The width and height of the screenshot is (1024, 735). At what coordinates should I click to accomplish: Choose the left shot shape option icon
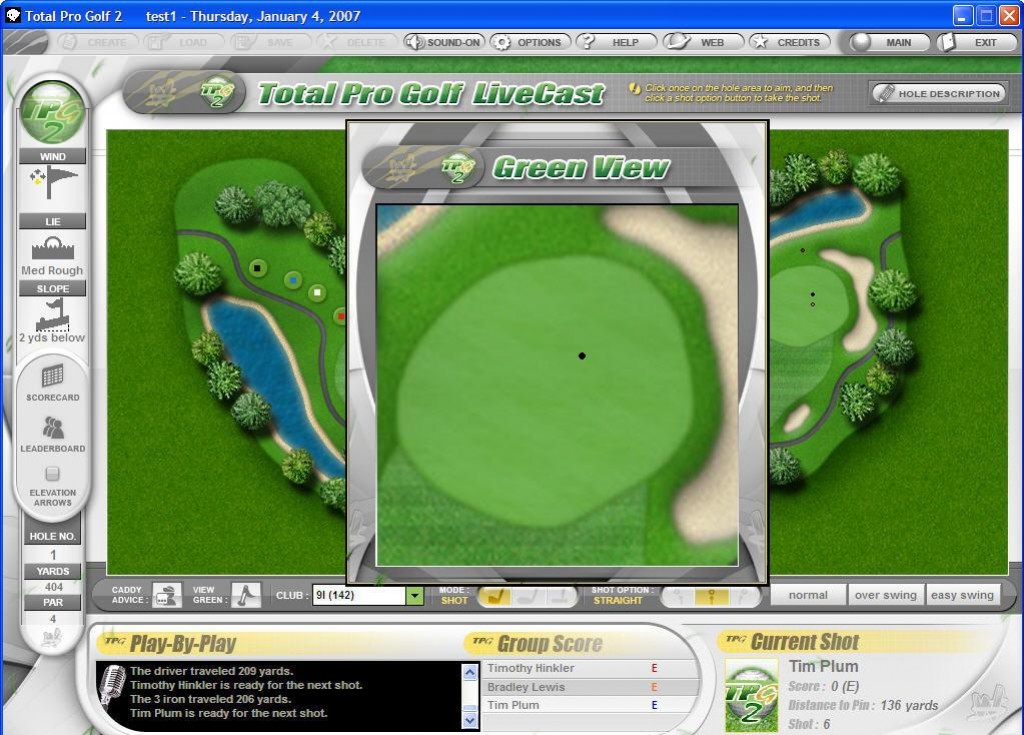coord(679,596)
